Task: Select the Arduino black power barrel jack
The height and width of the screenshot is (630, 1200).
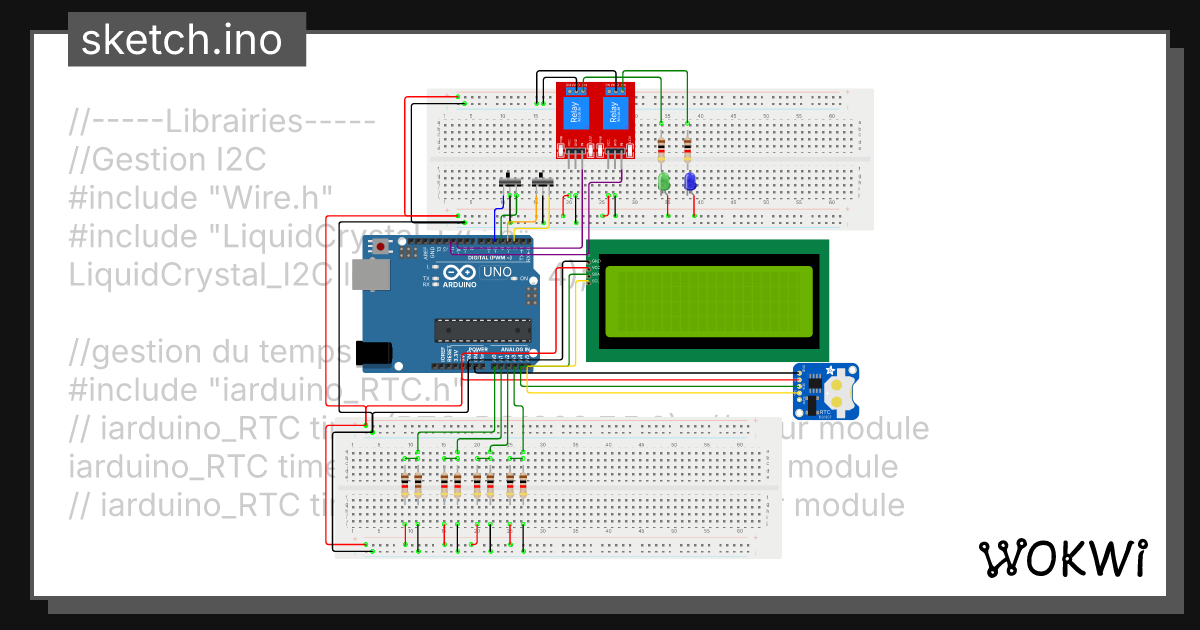Action: click(373, 352)
